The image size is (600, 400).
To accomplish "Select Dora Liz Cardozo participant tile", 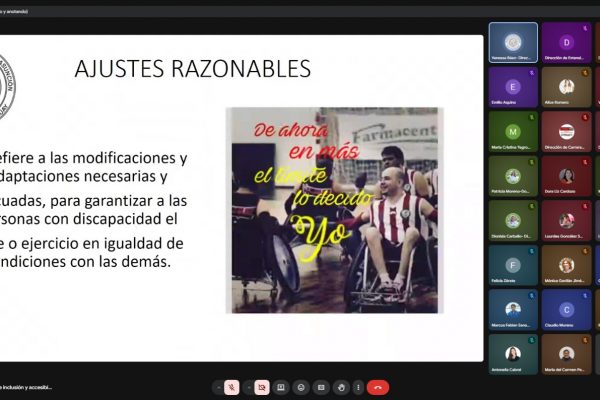I will coord(566,176).
